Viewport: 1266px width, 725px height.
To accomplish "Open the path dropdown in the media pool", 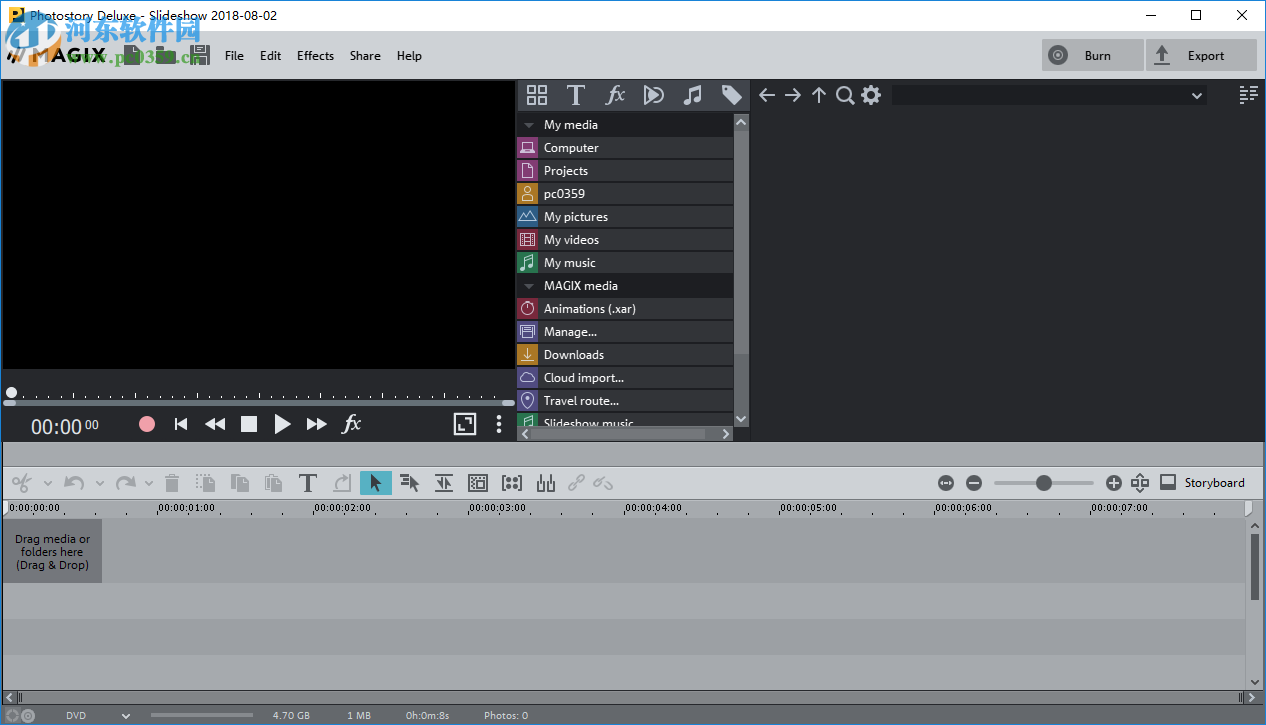I will tap(1197, 95).
